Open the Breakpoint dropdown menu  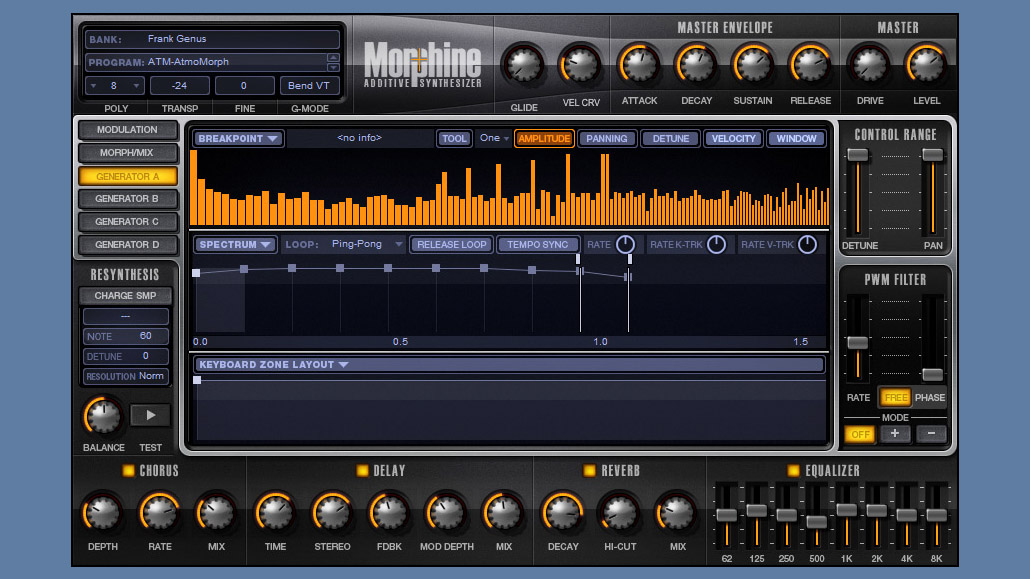[x=238, y=139]
